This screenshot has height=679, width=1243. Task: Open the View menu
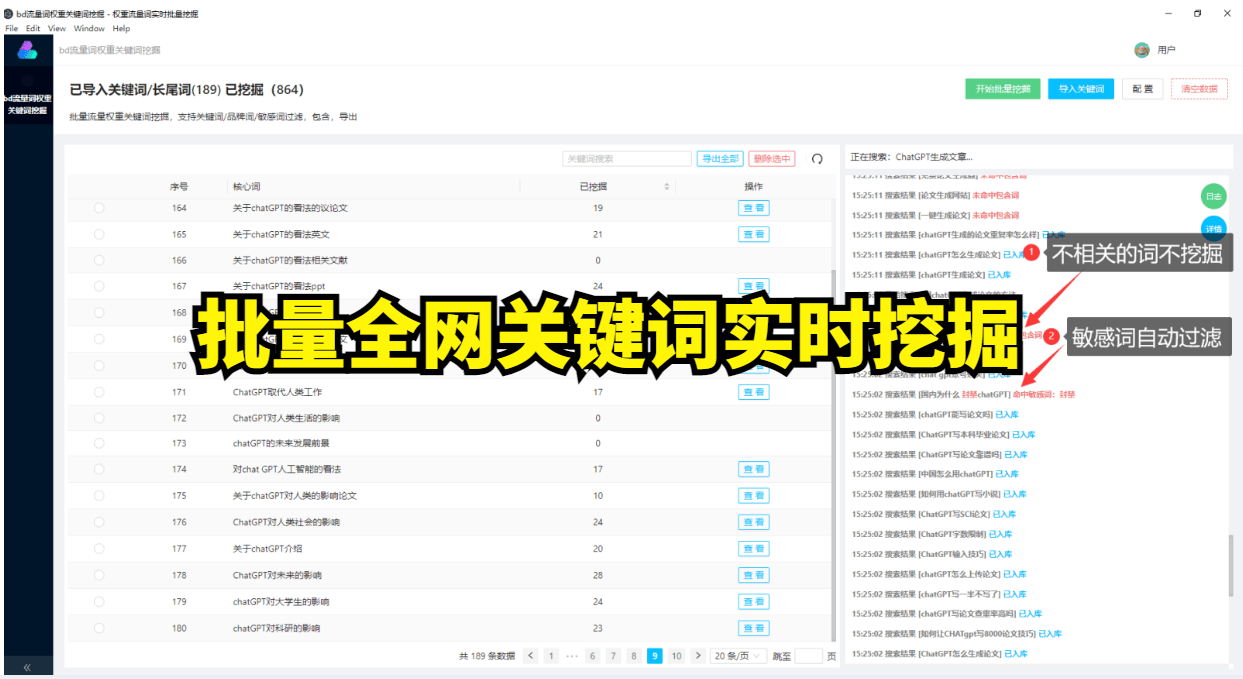56,28
